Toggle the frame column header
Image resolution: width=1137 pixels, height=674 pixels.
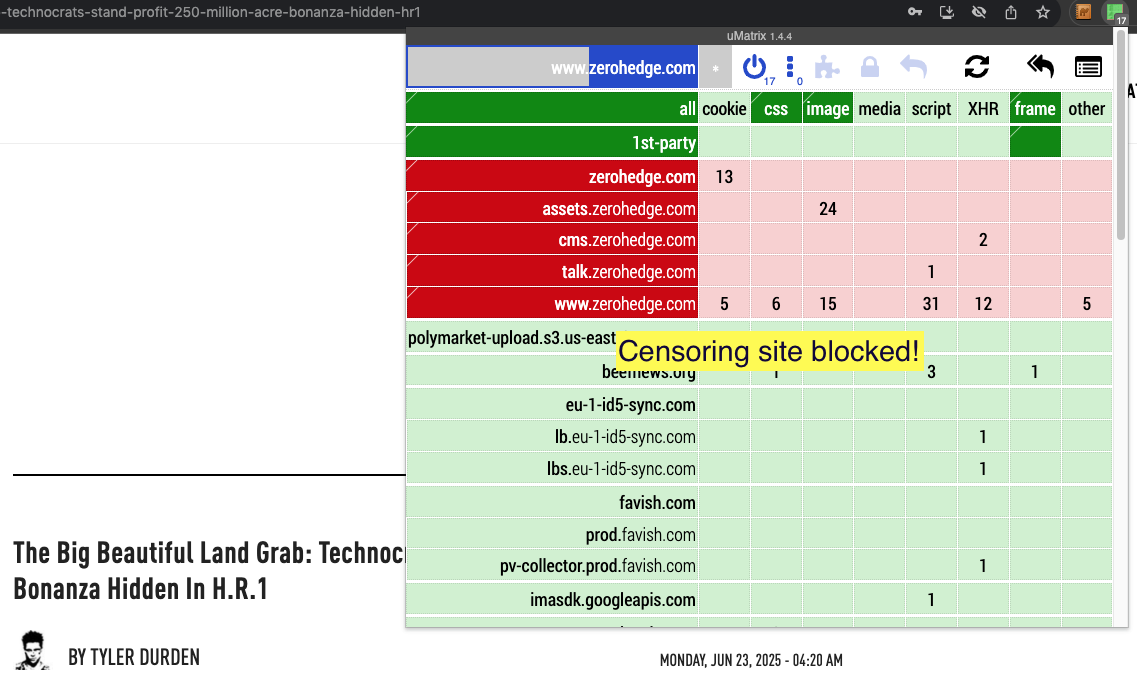[1035, 108]
